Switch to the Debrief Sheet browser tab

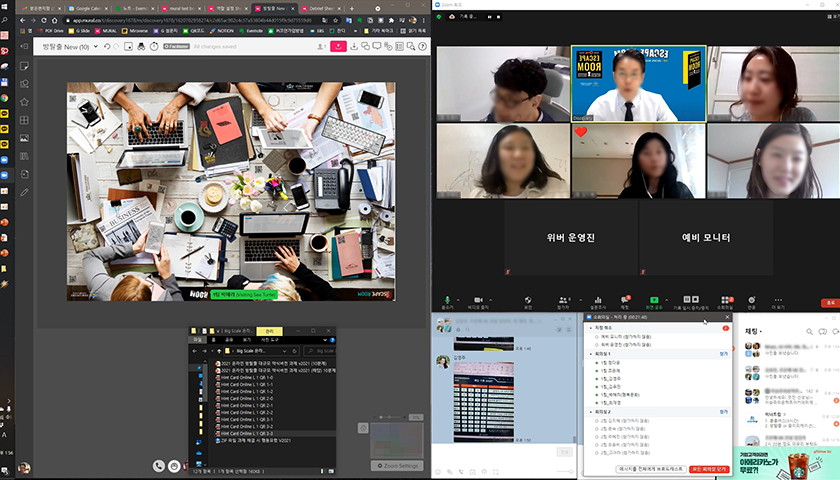point(320,9)
